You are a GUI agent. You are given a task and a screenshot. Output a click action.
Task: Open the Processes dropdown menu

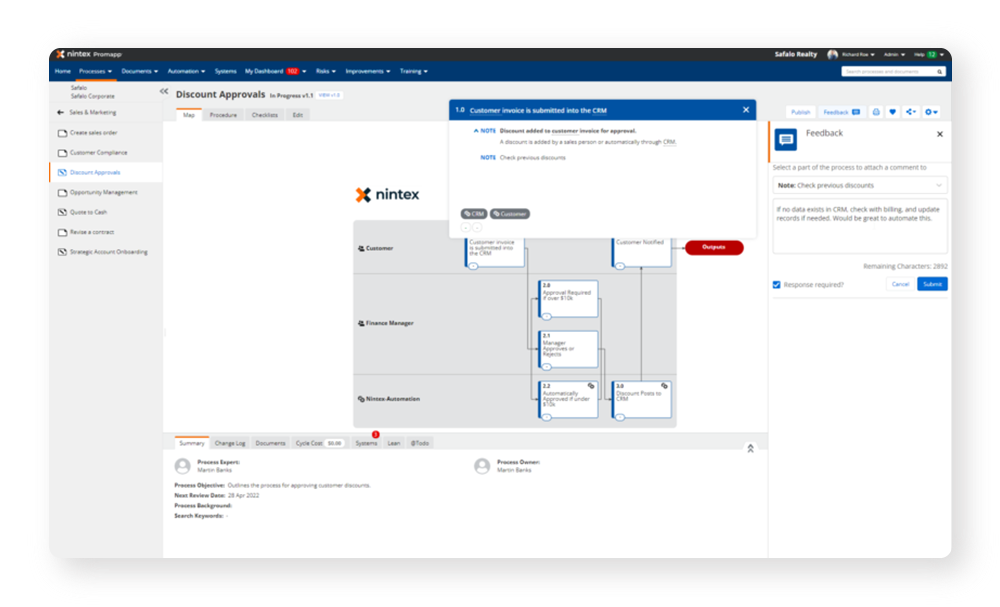(95, 71)
